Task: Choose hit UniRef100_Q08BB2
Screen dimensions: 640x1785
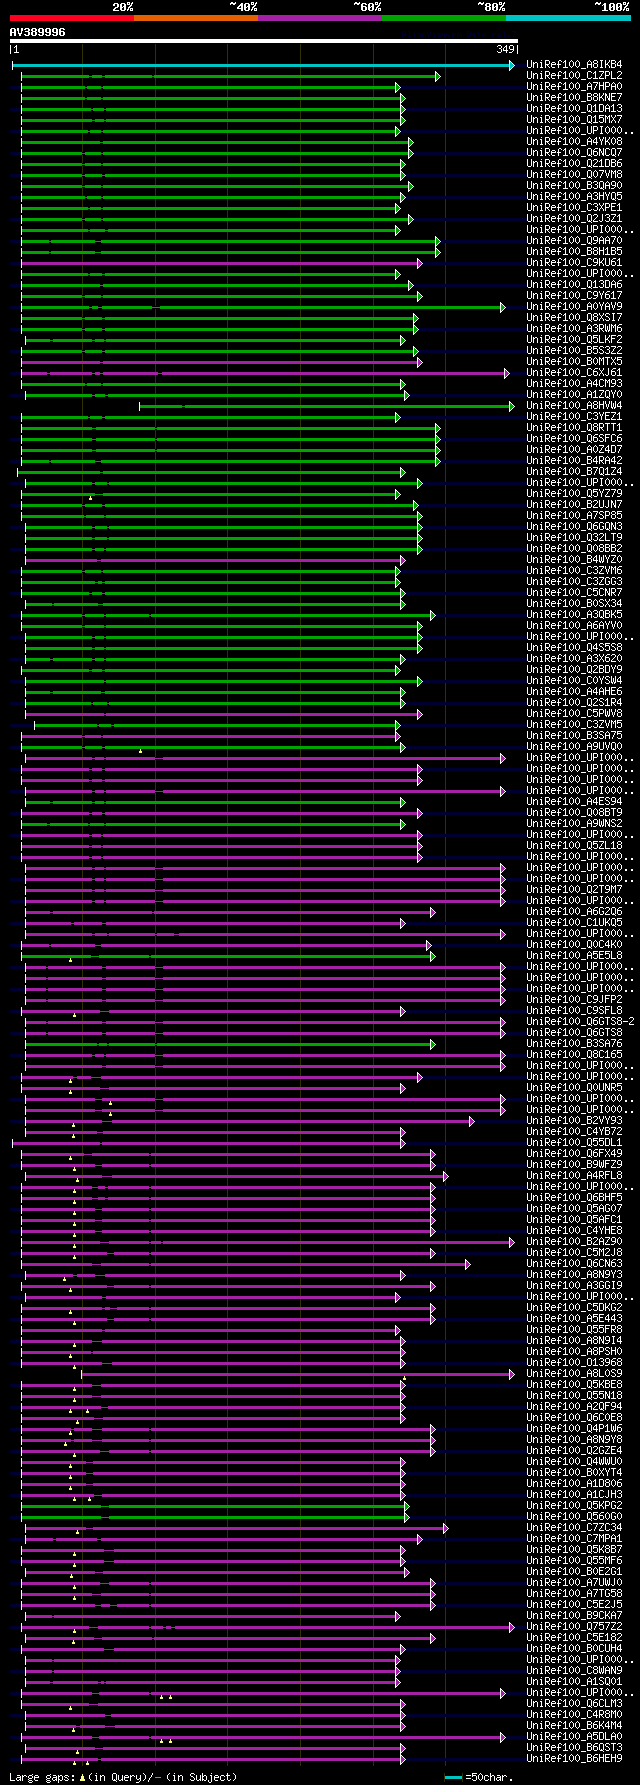Action: (575, 549)
